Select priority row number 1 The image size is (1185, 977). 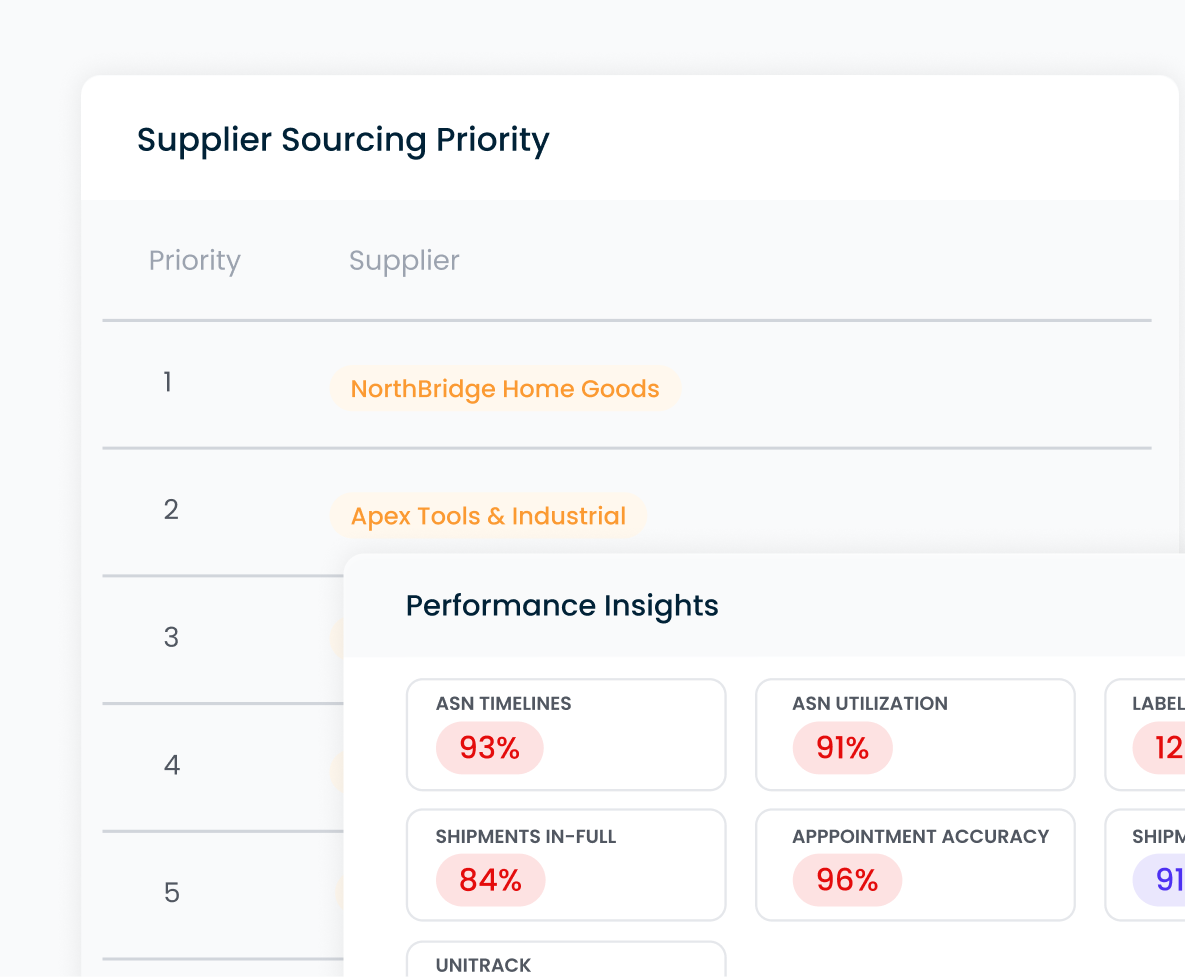(x=168, y=382)
